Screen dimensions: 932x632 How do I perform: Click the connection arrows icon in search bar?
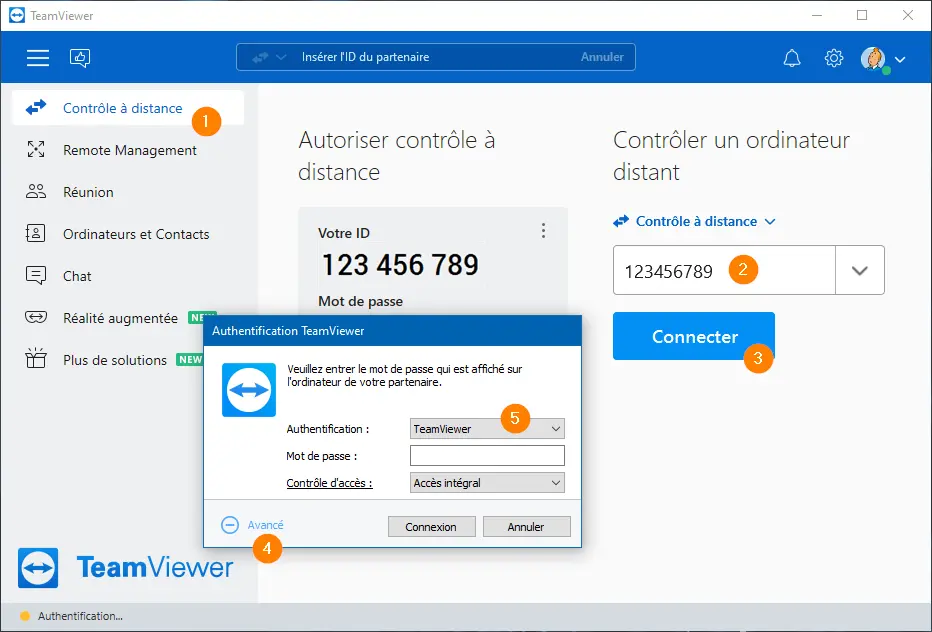tap(260, 58)
